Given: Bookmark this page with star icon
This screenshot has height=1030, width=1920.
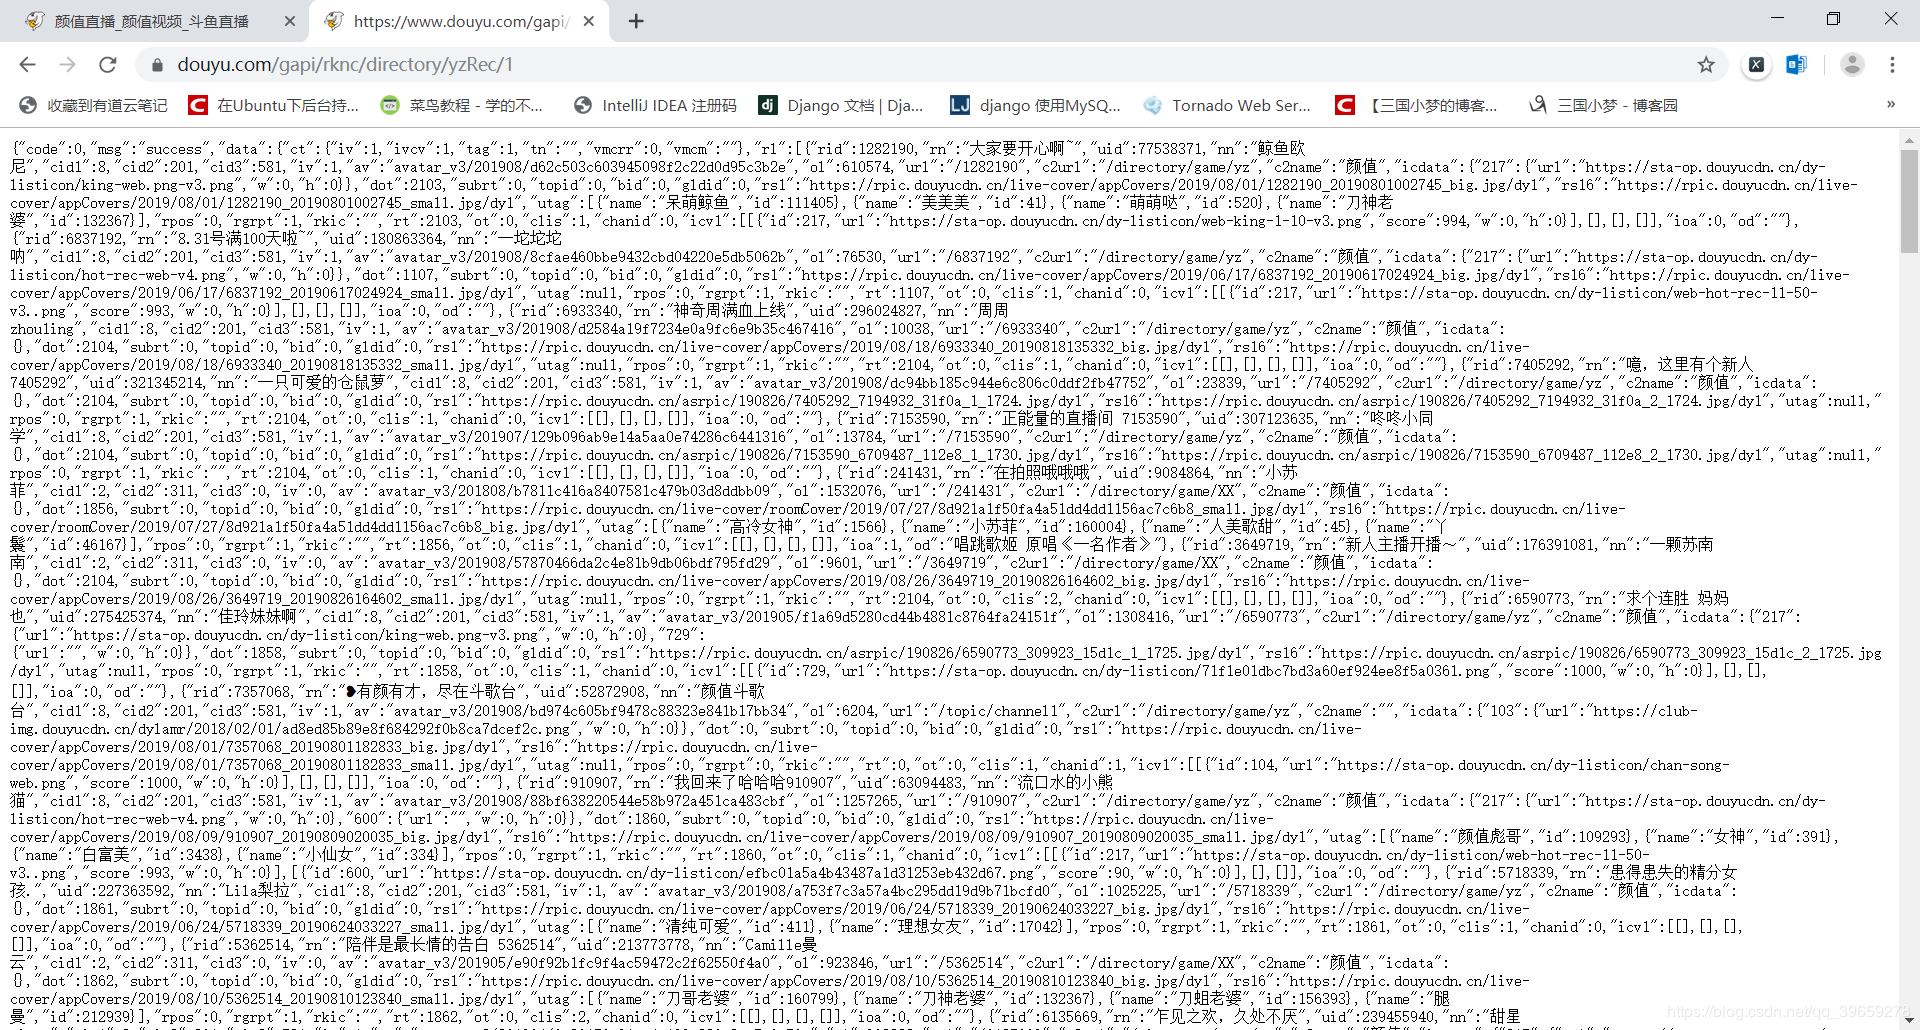Looking at the screenshot, I should (x=1706, y=65).
